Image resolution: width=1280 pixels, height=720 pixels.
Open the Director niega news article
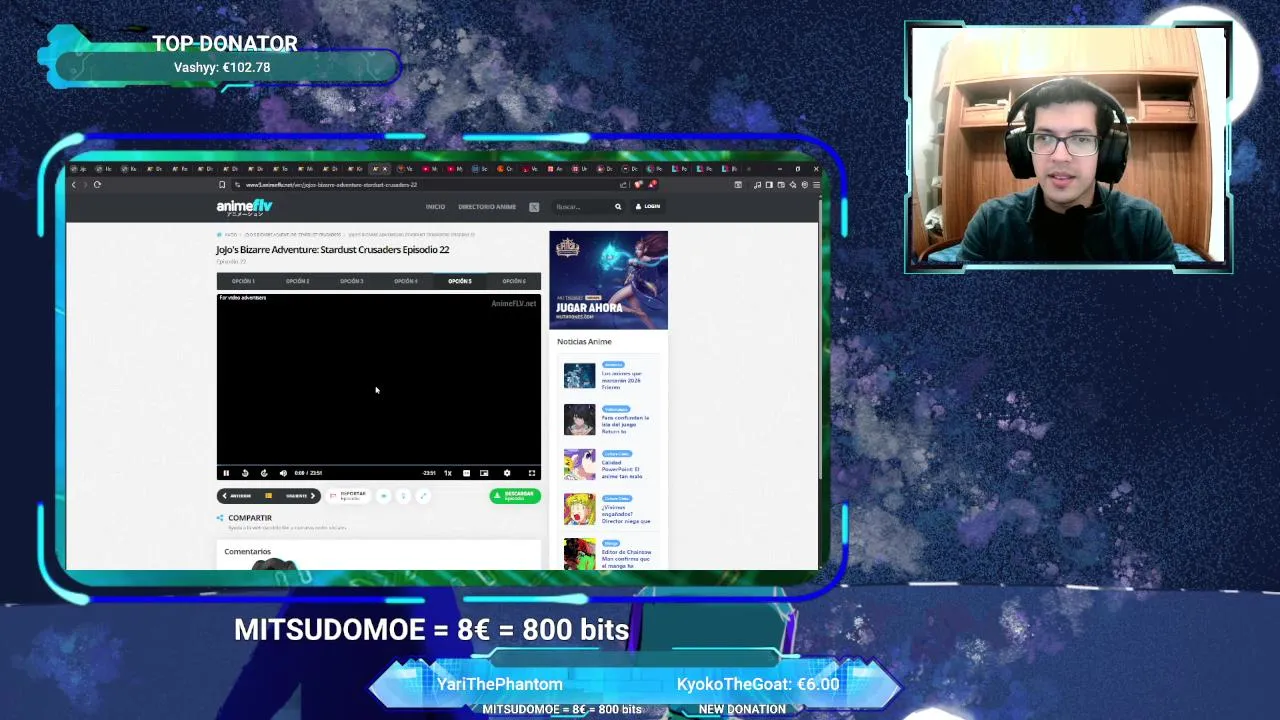tap(626, 514)
